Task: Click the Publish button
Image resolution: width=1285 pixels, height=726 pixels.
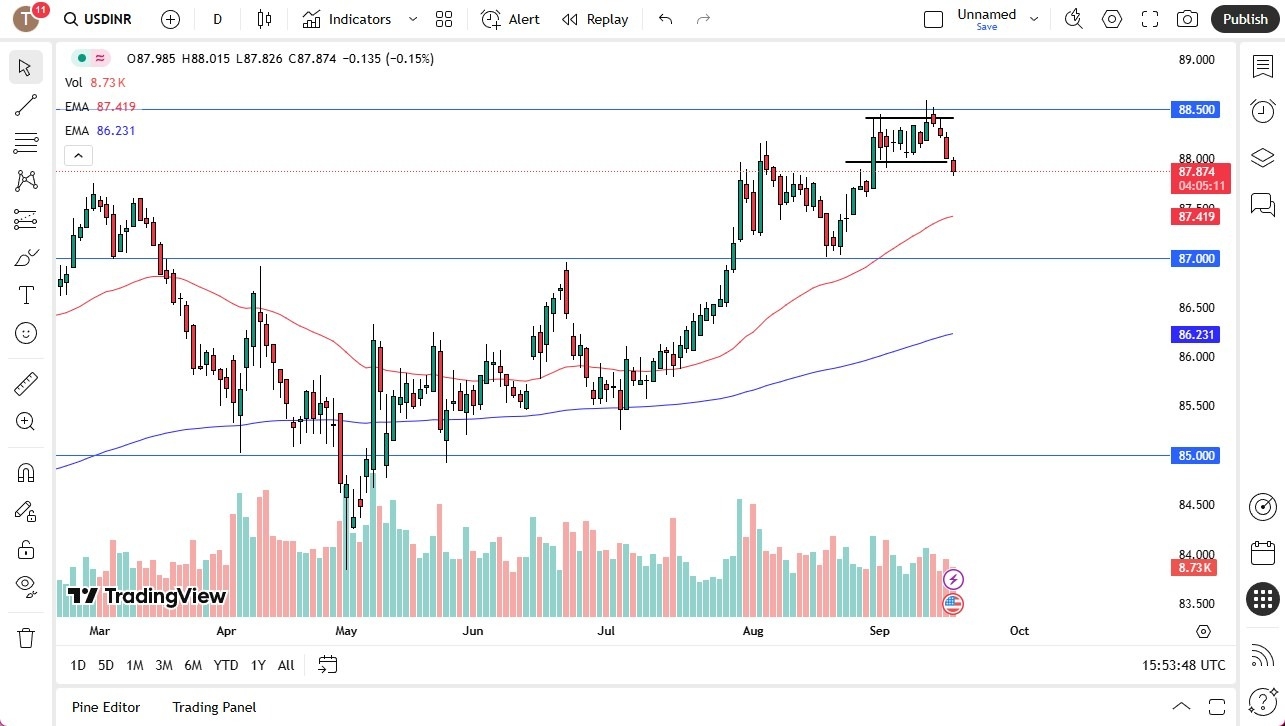Action: click(x=1245, y=19)
